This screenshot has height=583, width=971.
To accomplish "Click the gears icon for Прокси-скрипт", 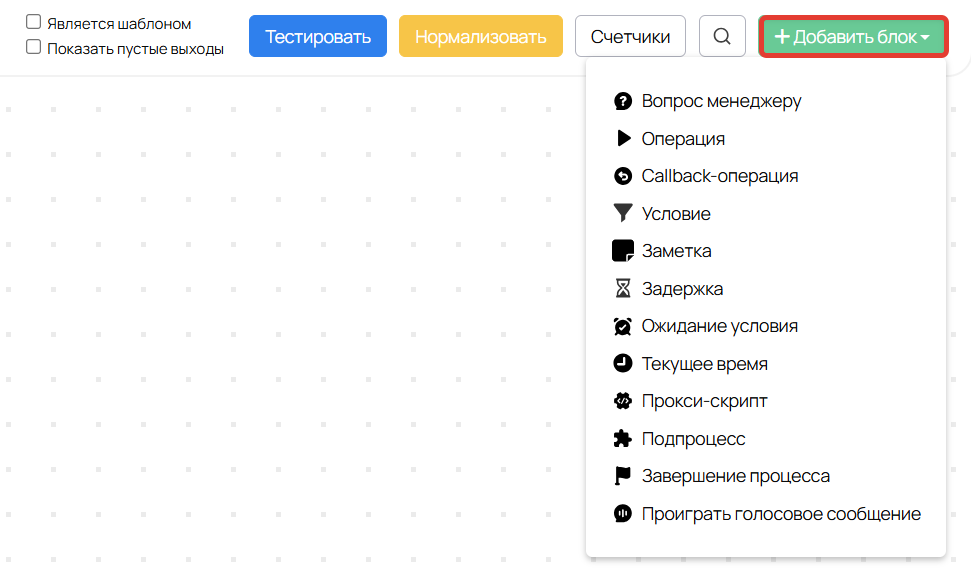I will (x=622, y=400).
